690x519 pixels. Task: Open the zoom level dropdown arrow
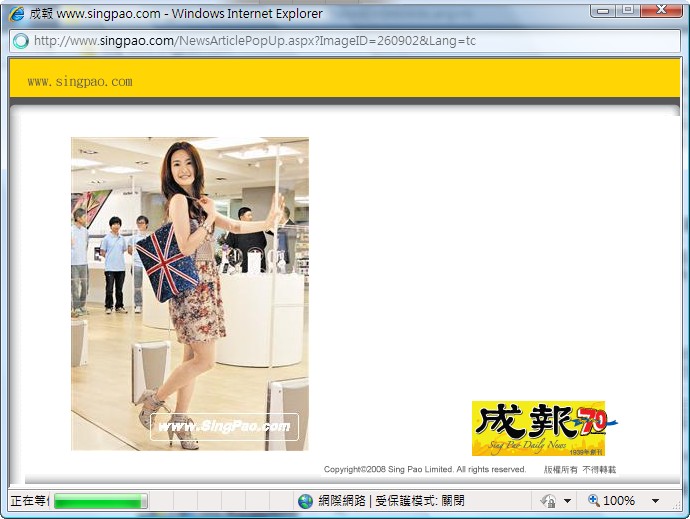[655, 500]
